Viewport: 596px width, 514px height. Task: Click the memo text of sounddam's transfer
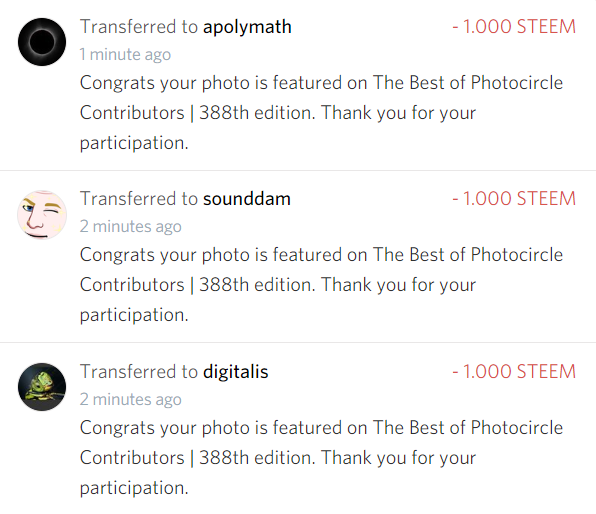point(321,285)
